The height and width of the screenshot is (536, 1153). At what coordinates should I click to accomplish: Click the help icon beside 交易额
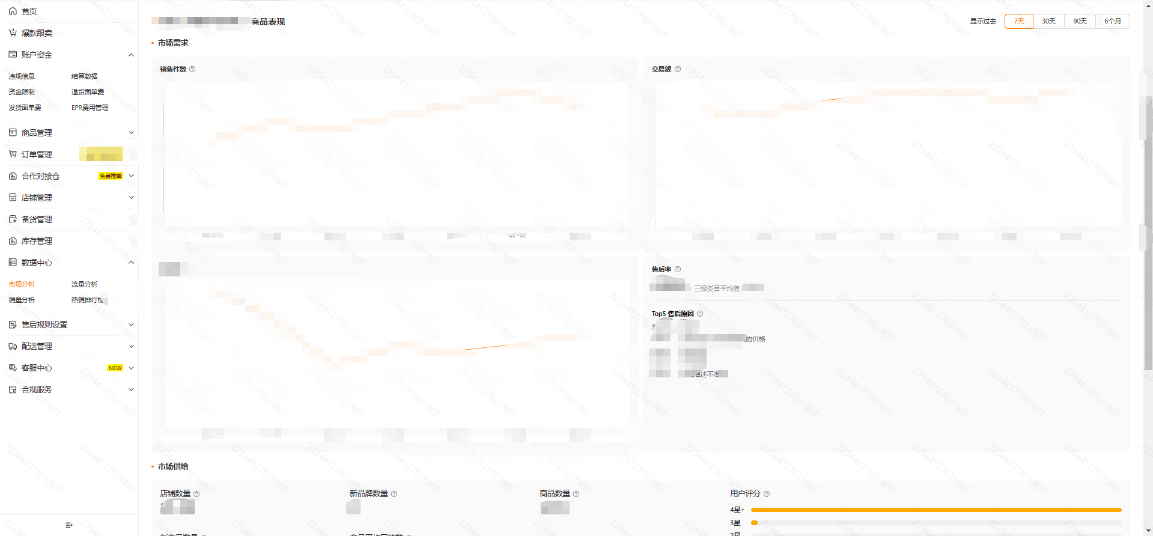[x=678, y=69]
